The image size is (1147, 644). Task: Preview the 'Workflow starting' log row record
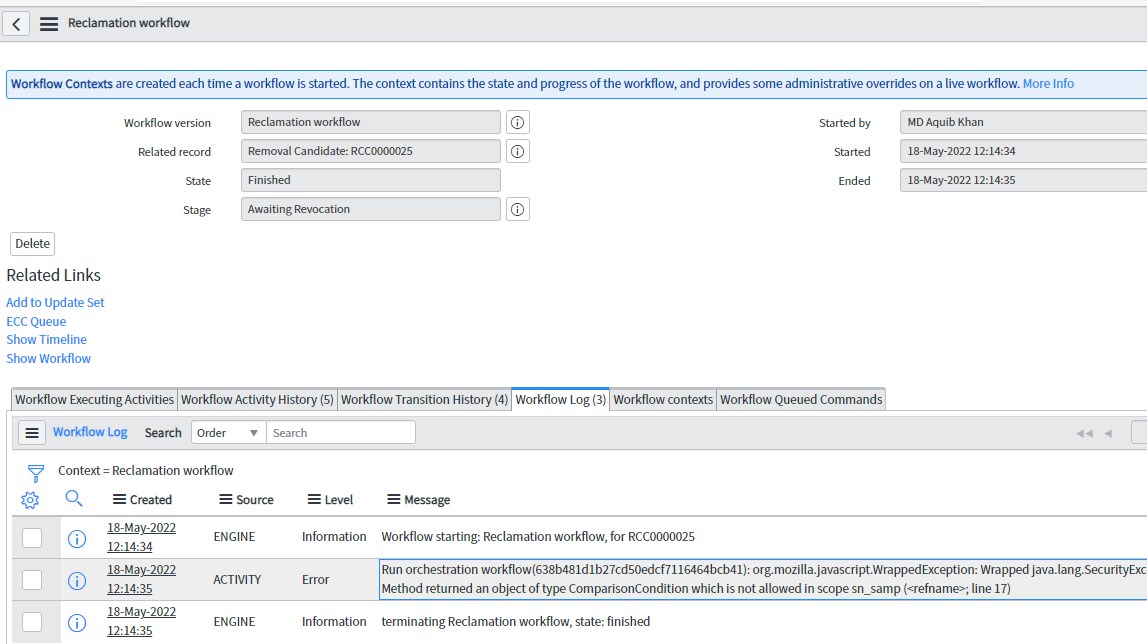(x=77, y=539)
